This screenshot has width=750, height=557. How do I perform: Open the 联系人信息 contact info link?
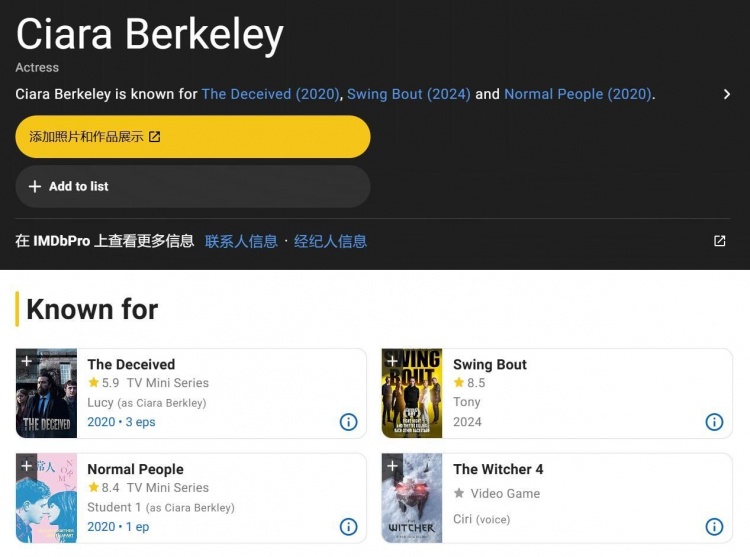click(241, 241)
